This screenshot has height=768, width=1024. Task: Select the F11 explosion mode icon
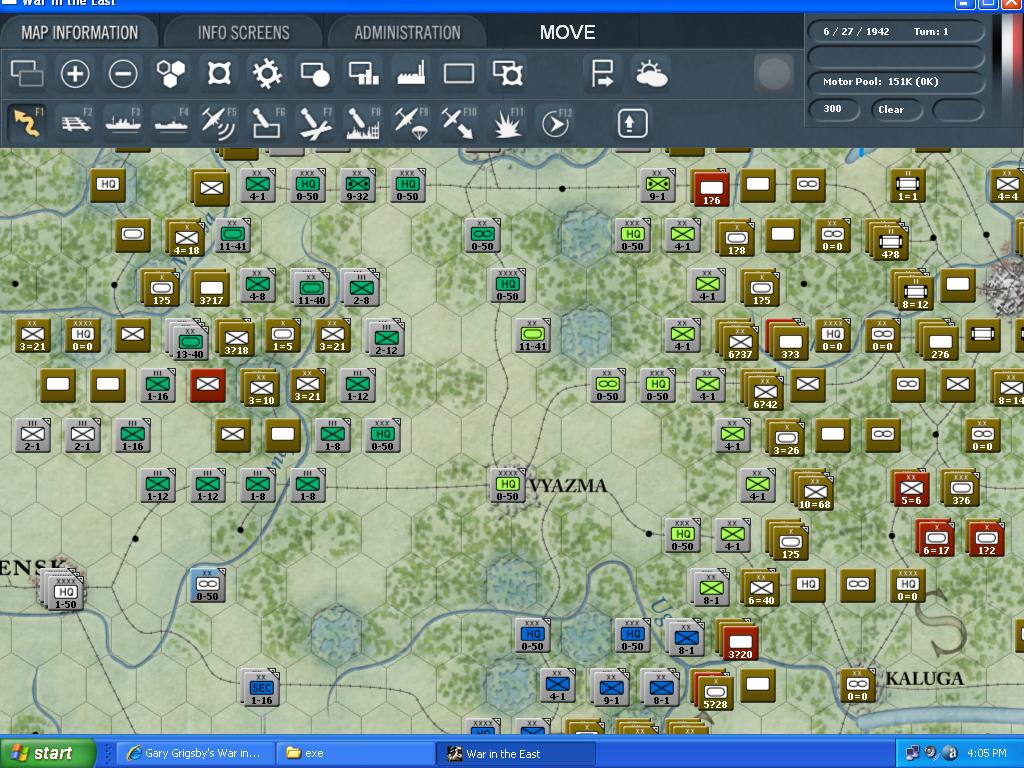point(507,123)
